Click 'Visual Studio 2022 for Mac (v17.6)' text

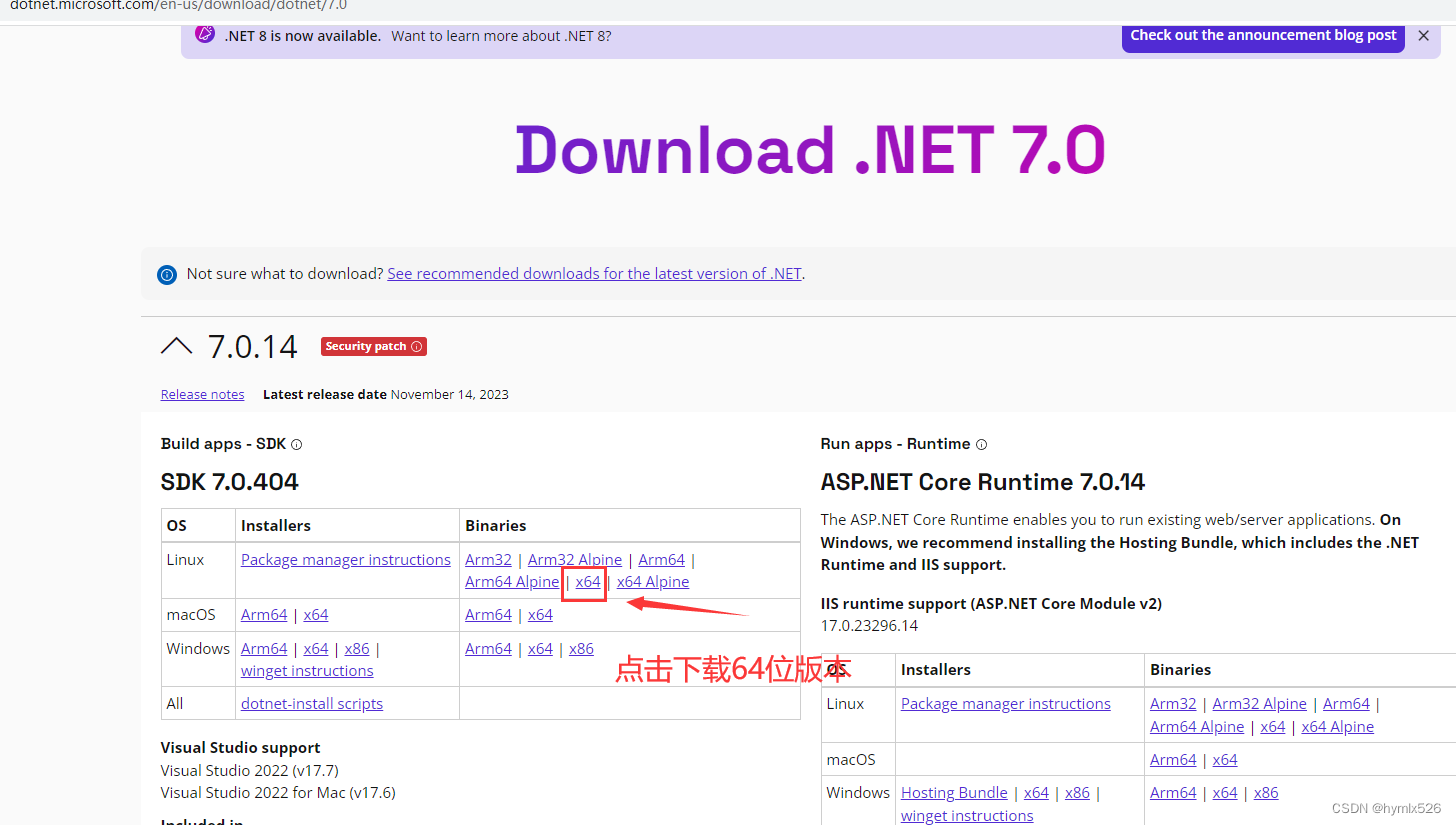[x=278, y=793]
